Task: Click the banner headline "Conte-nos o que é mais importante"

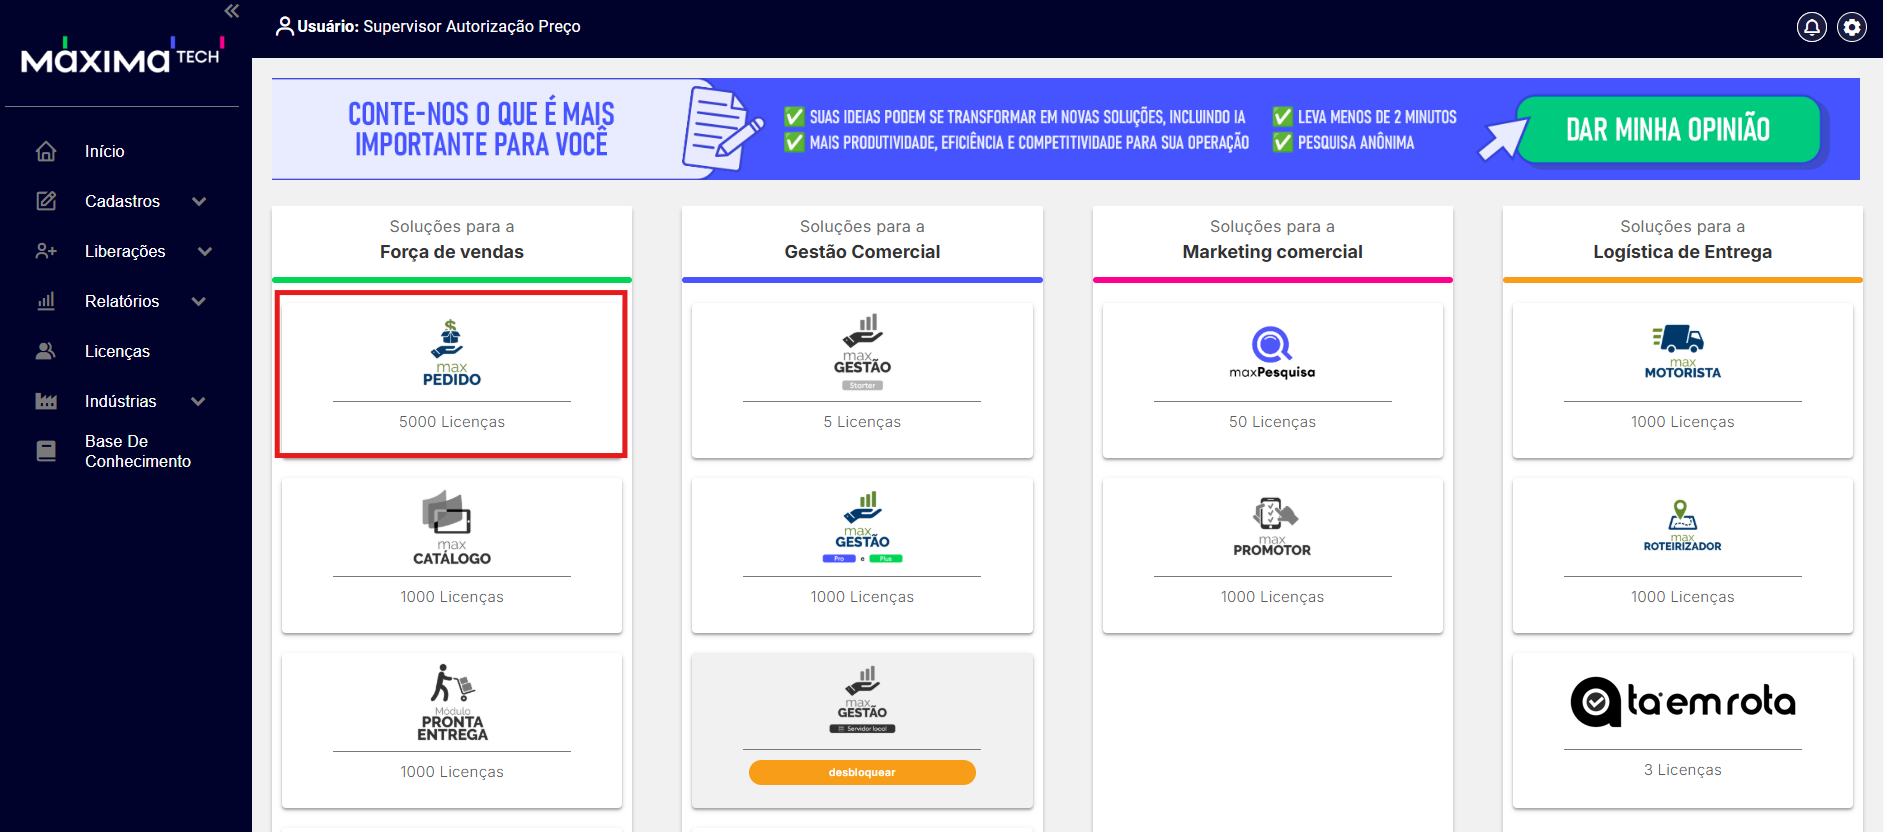Action: pyautogui.click(x=481, y=129)
